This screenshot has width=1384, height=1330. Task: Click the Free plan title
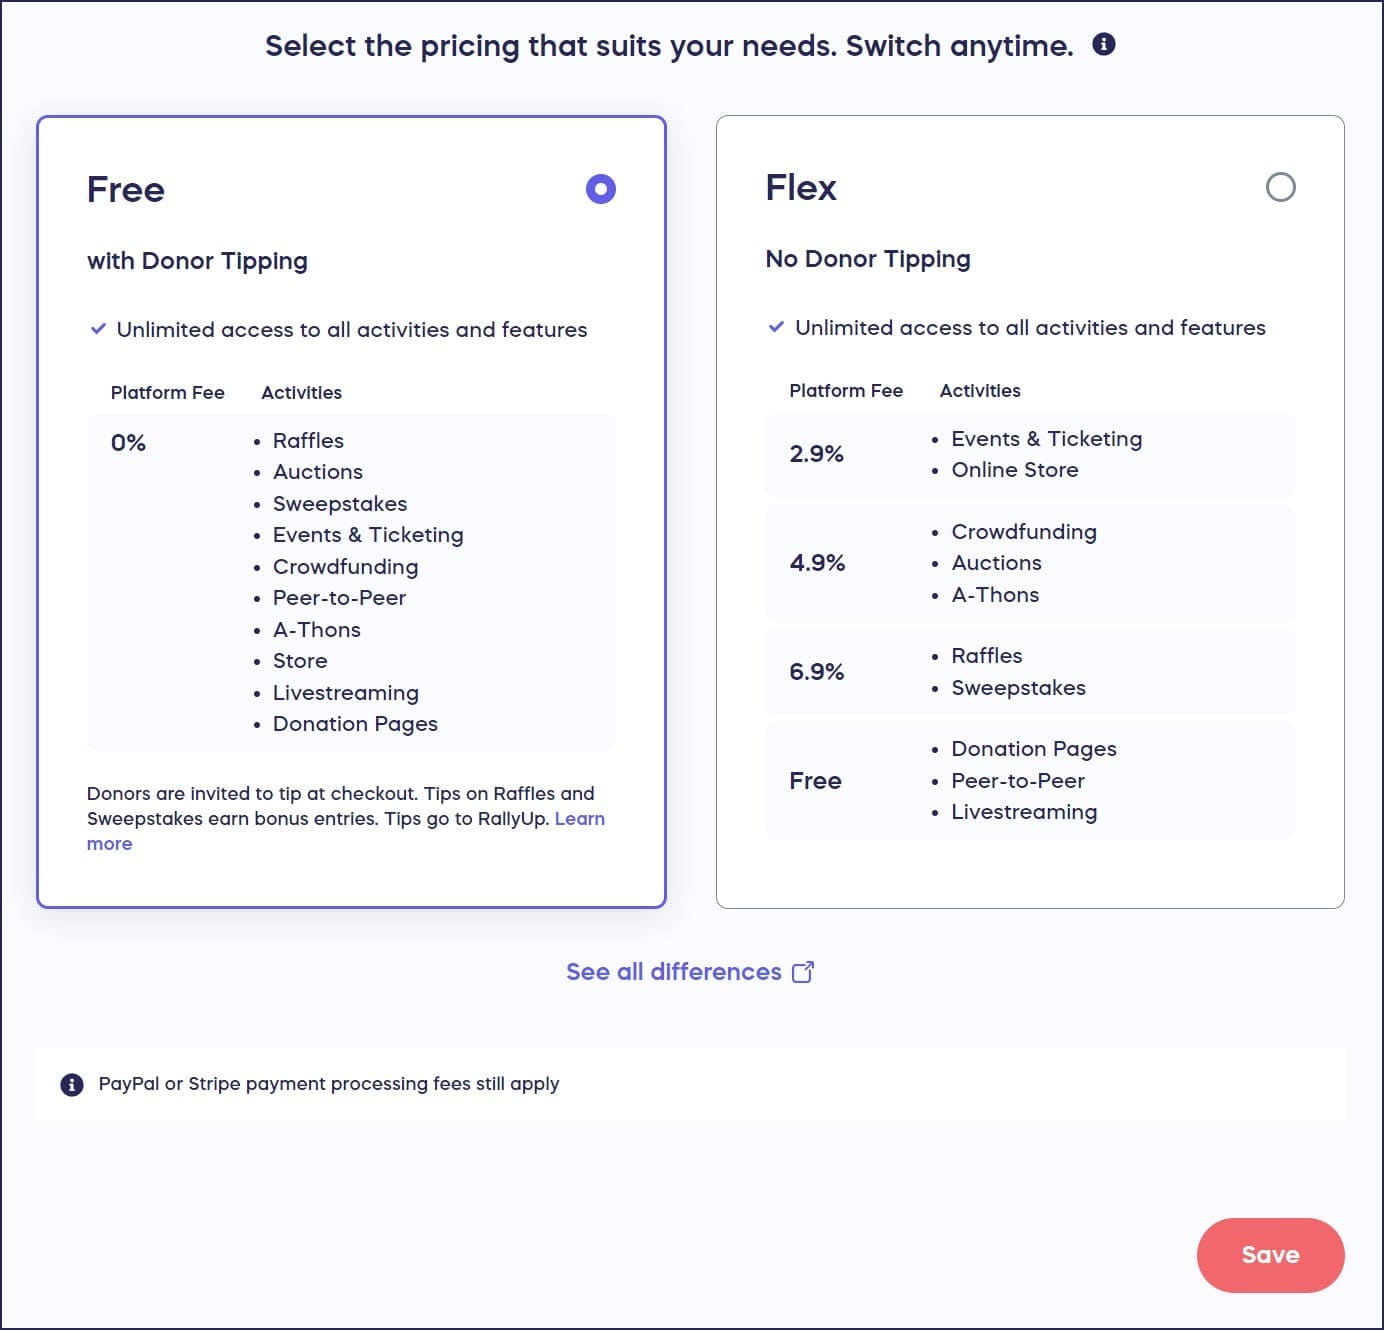coord(126,189)
